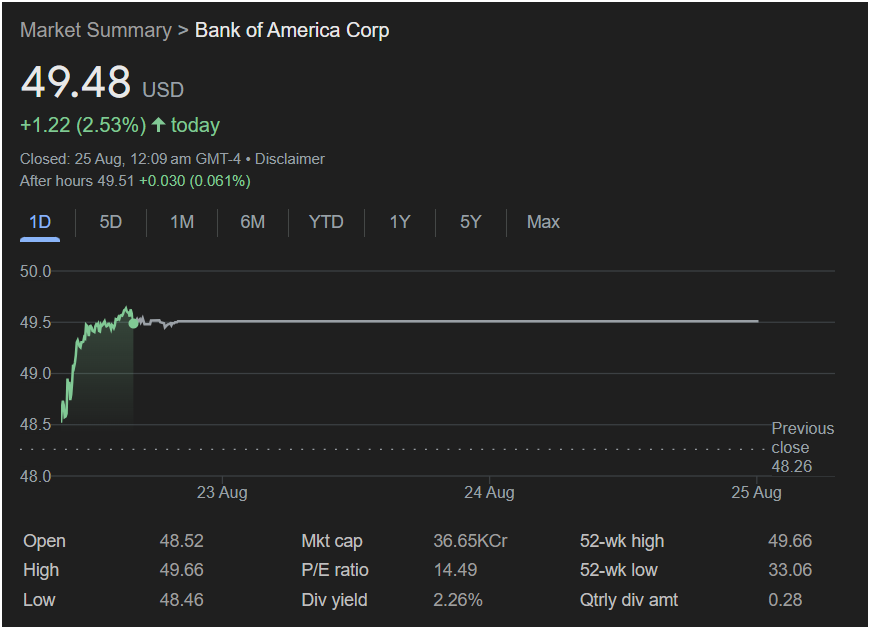Click the Bank of America Corp title
The image size is (870, 629).
(x=292, y=30)
